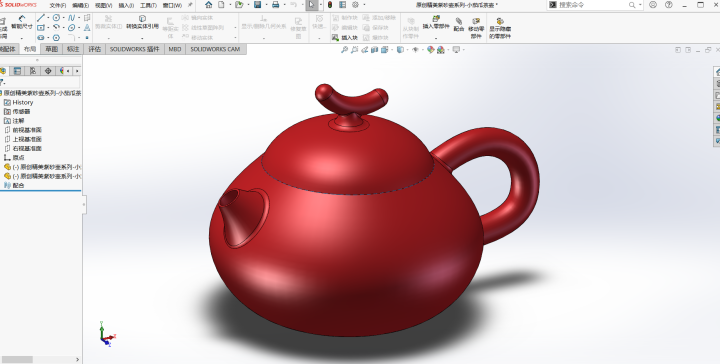Switch to the SOLIDWORKS CAM tab
The image size is (720, 364).
[215, 49]
